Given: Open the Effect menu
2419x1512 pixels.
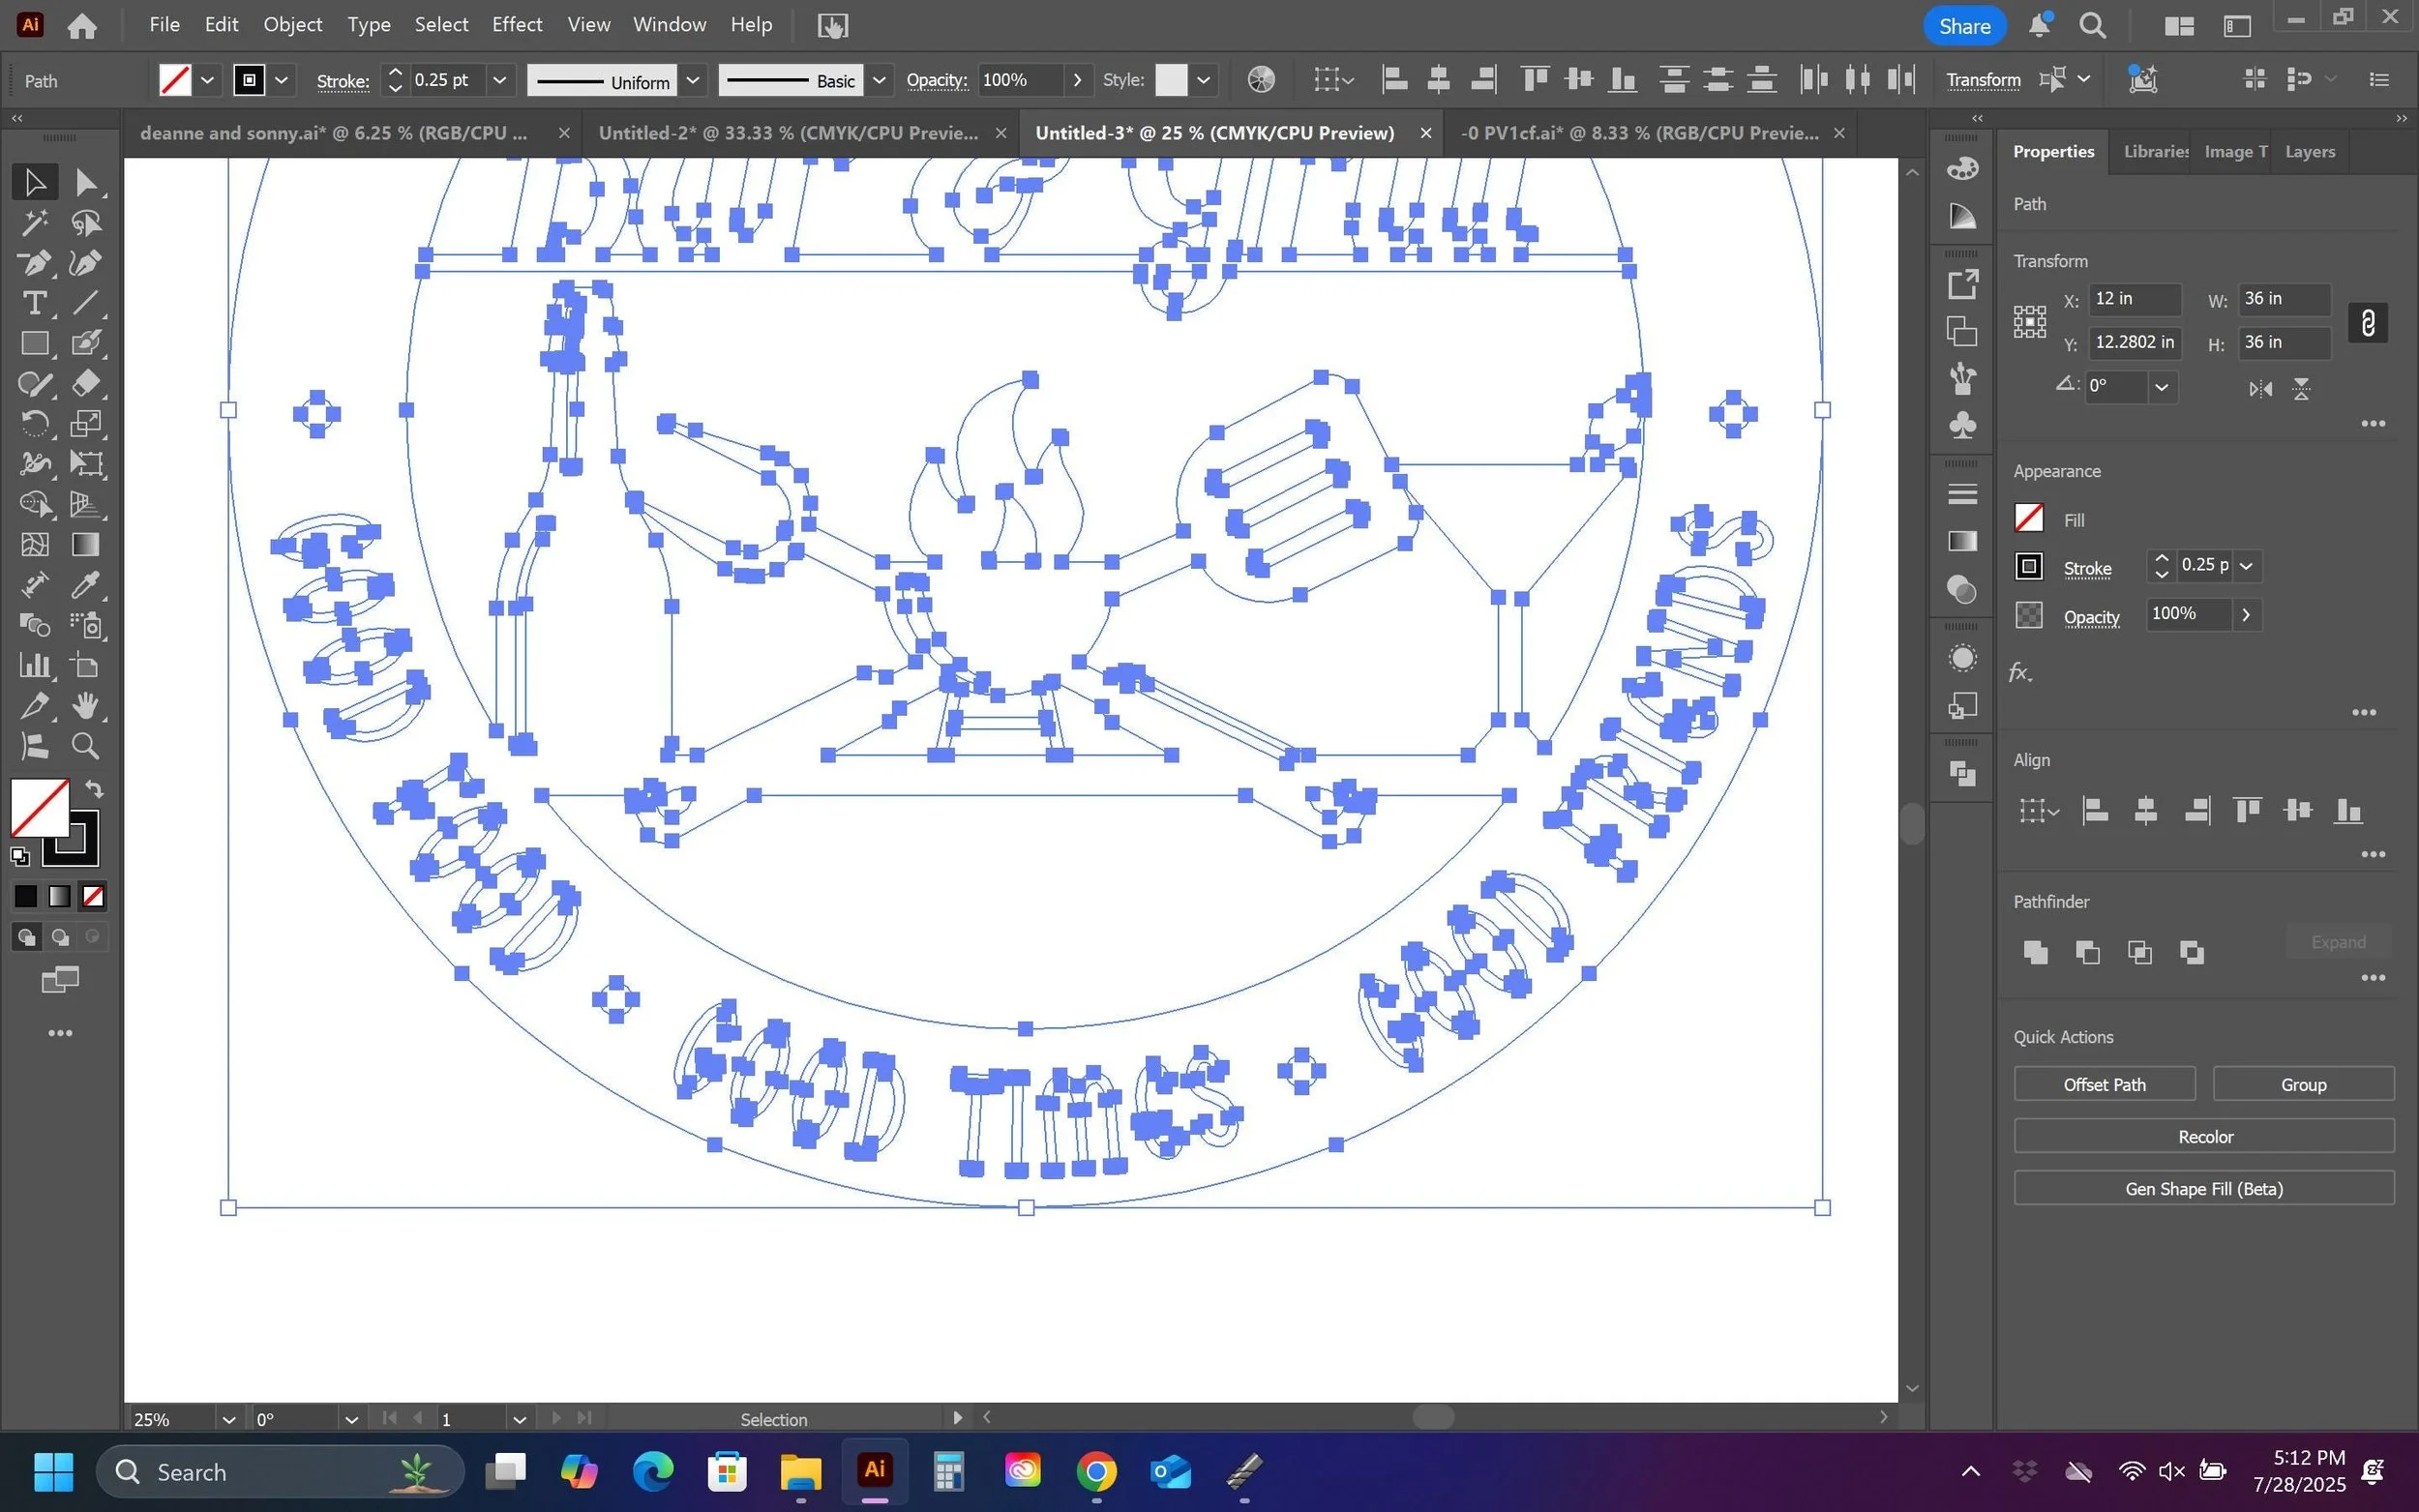Looking at the screenshot, I should 516,25.
